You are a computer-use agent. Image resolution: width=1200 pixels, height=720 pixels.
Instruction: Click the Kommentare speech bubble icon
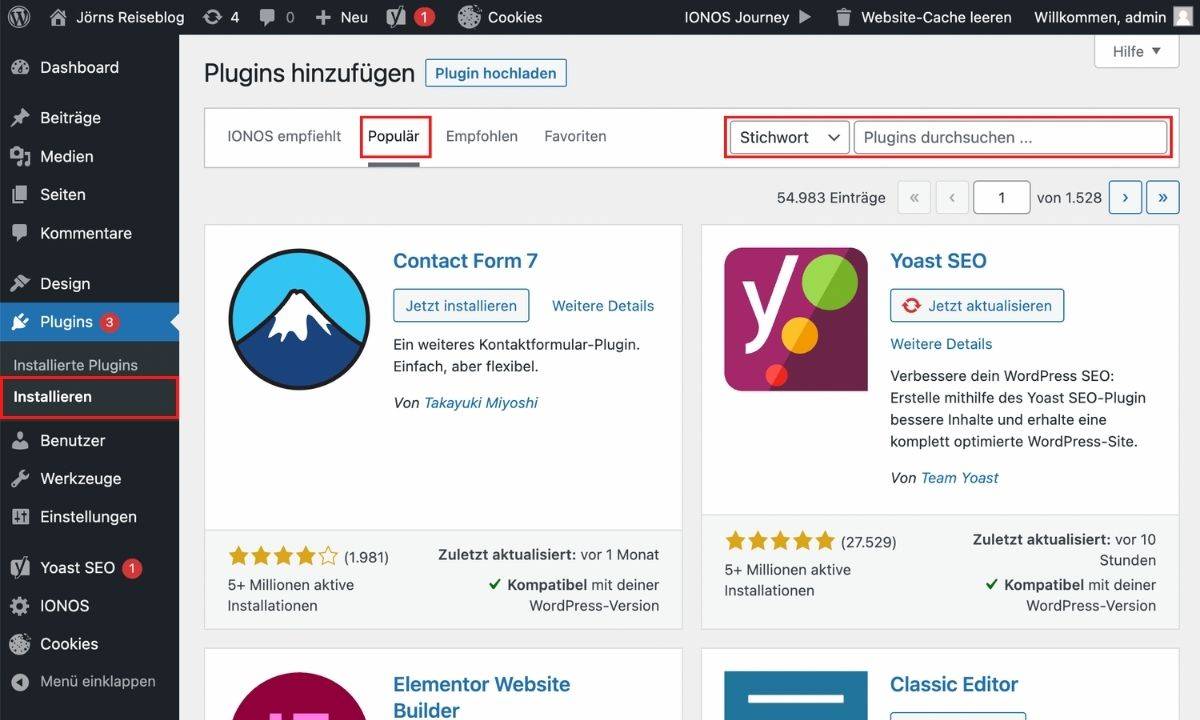(20, 233)
